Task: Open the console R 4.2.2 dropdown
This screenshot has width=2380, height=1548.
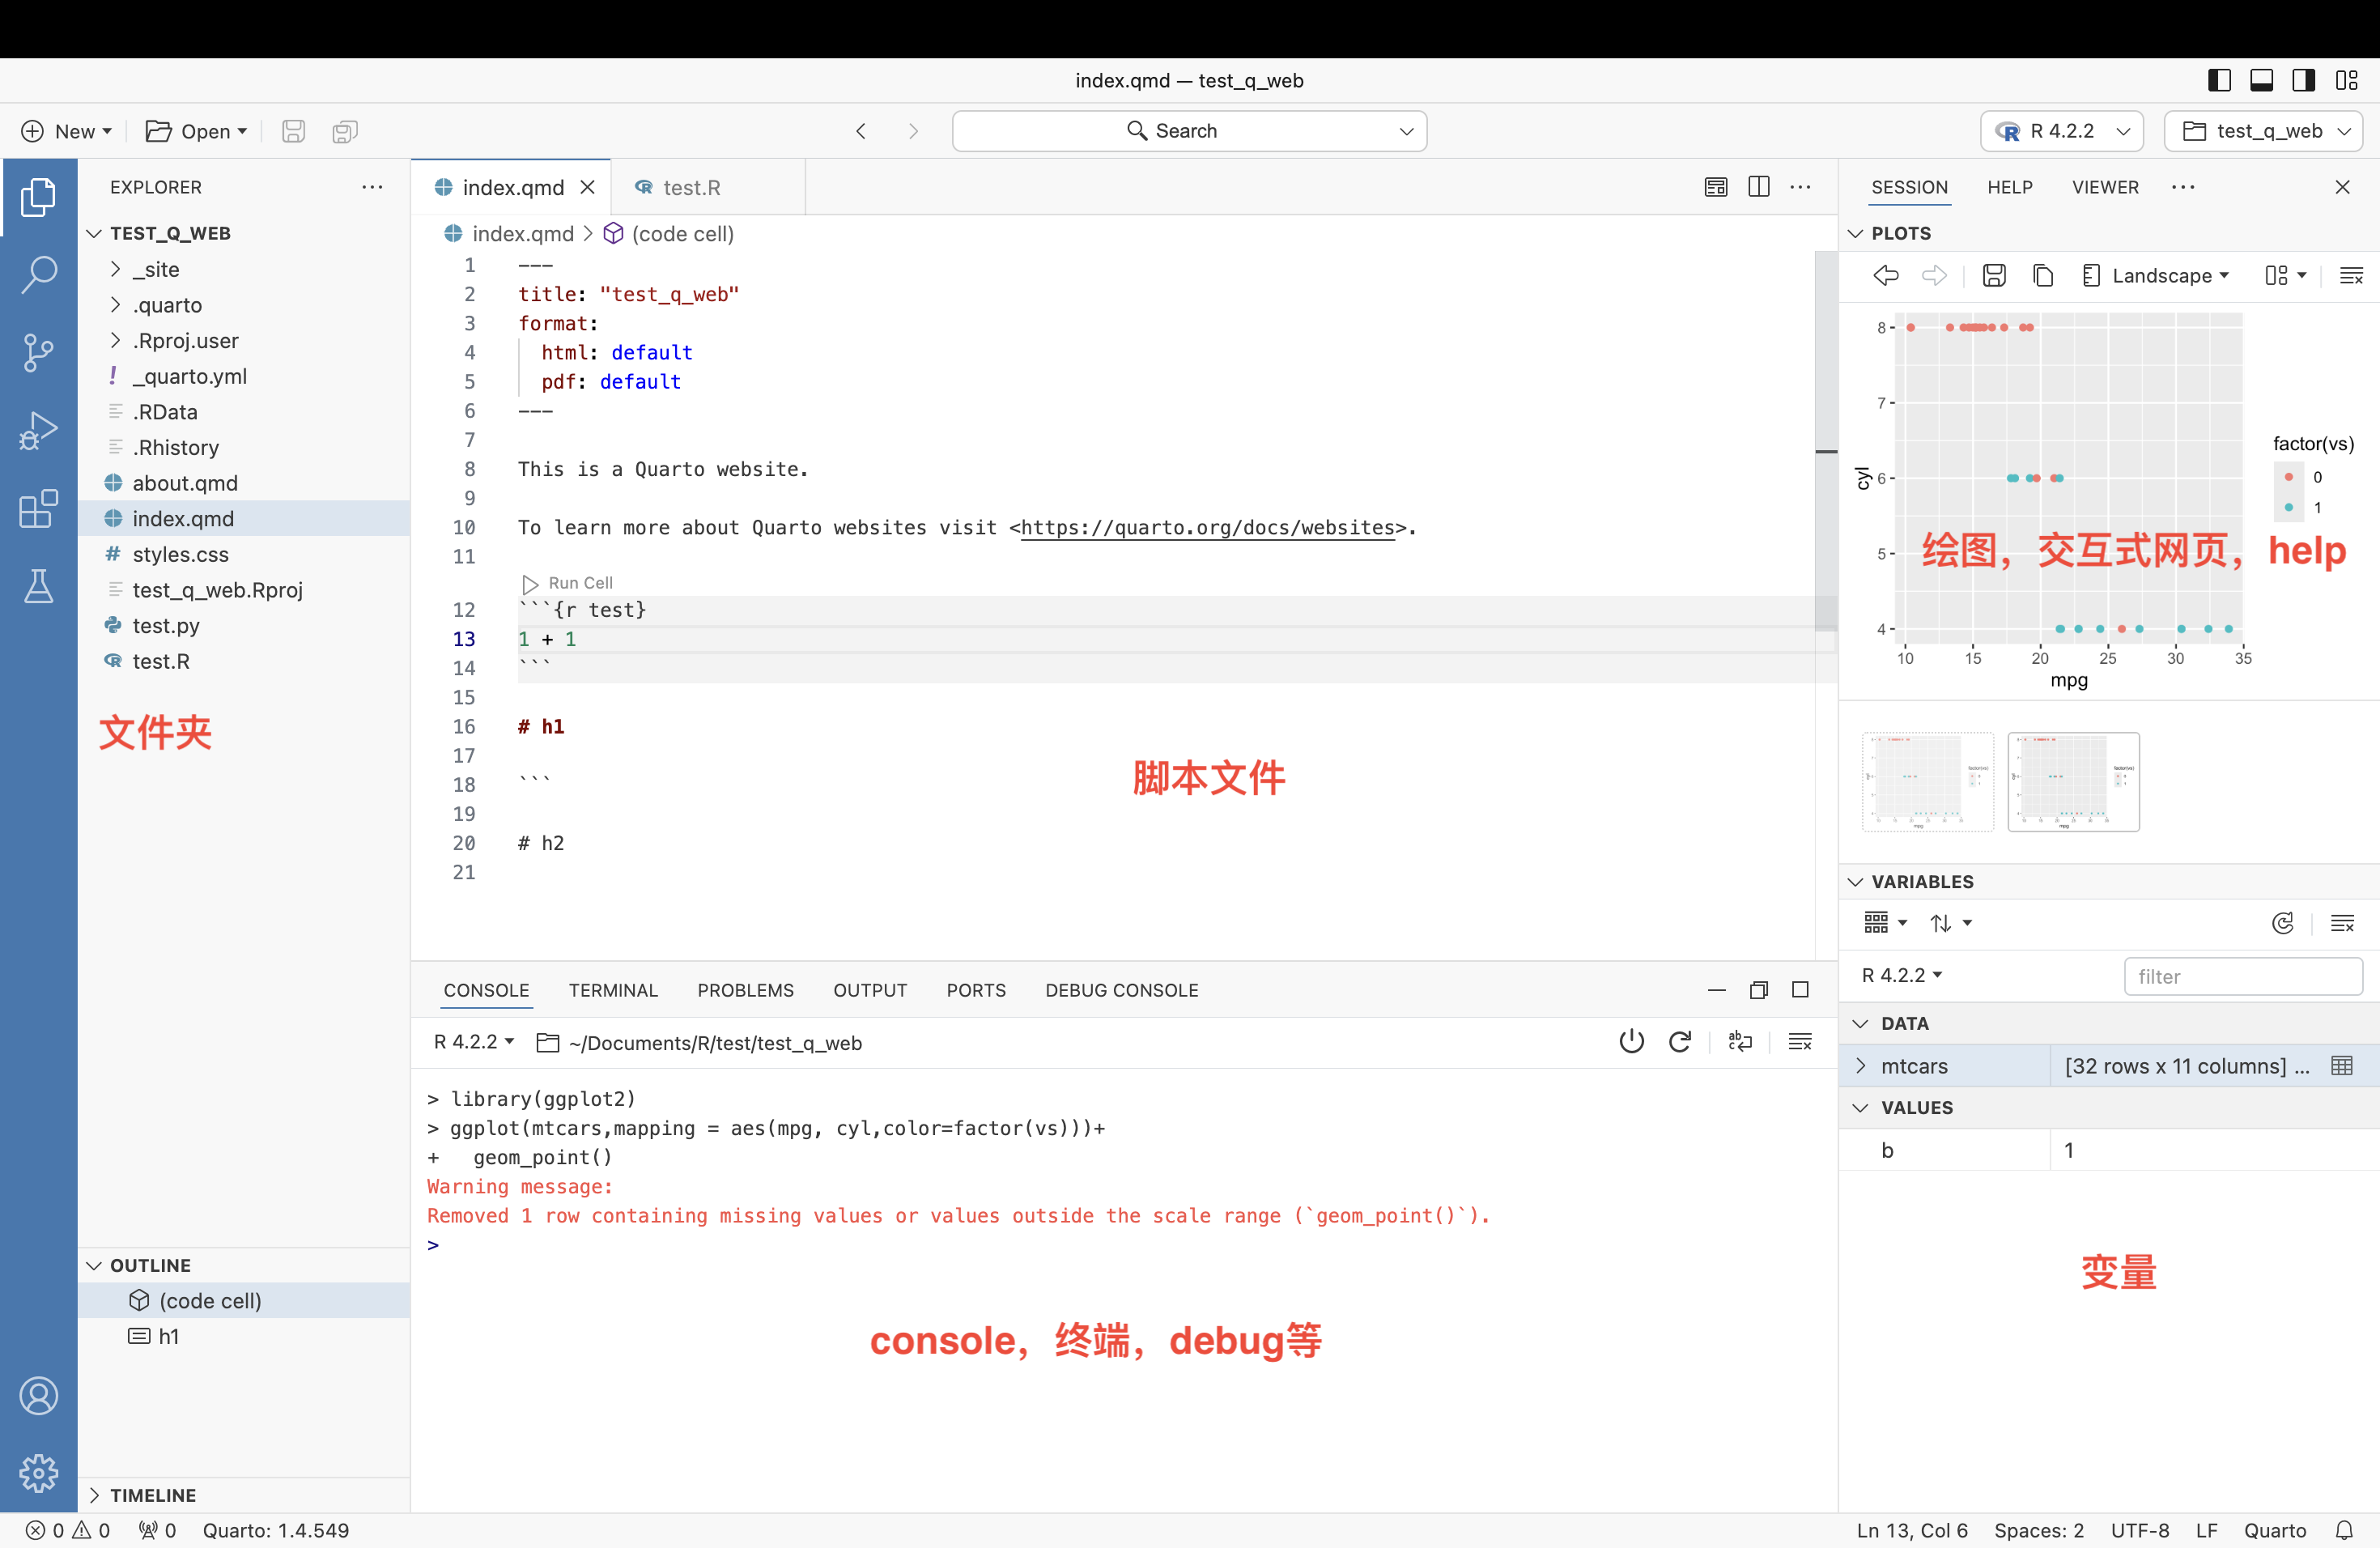Action: point(475,1041)
